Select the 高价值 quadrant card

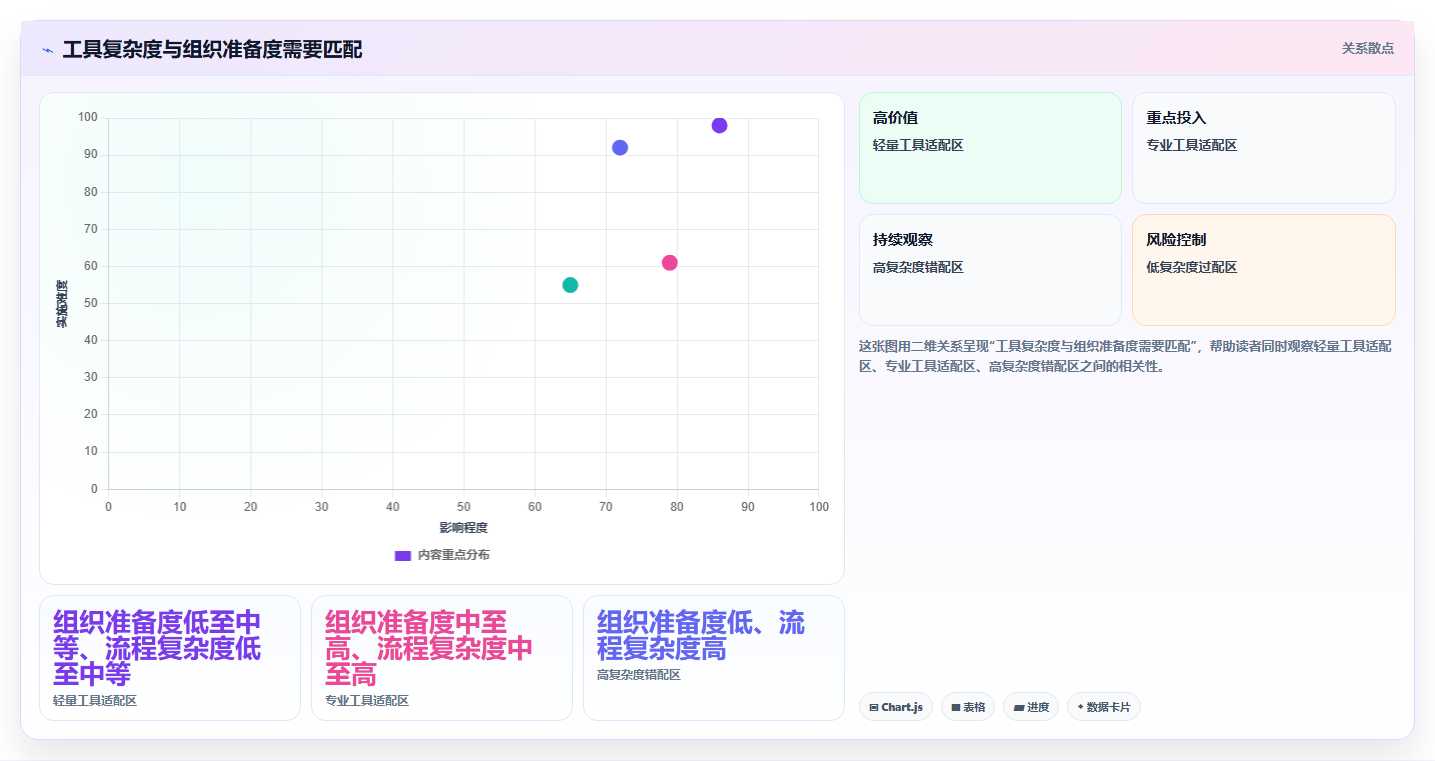pos(990,148)
